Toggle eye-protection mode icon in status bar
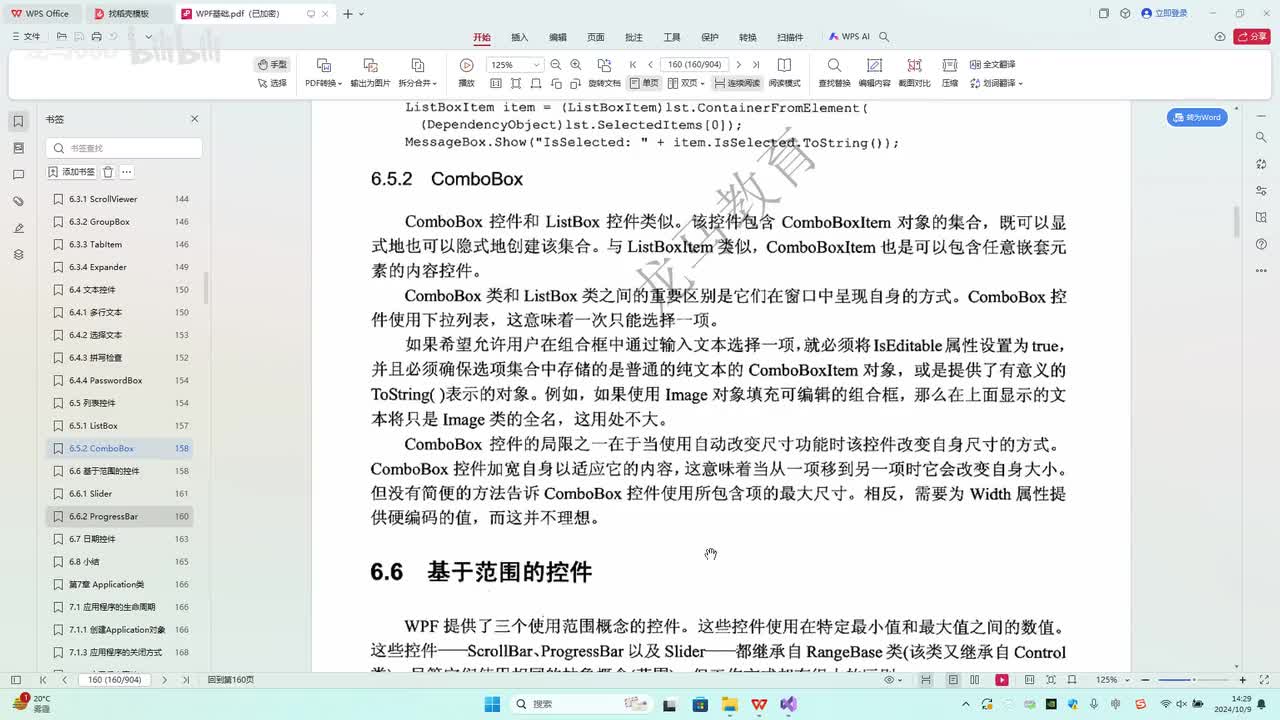 [x=892, y=680]
